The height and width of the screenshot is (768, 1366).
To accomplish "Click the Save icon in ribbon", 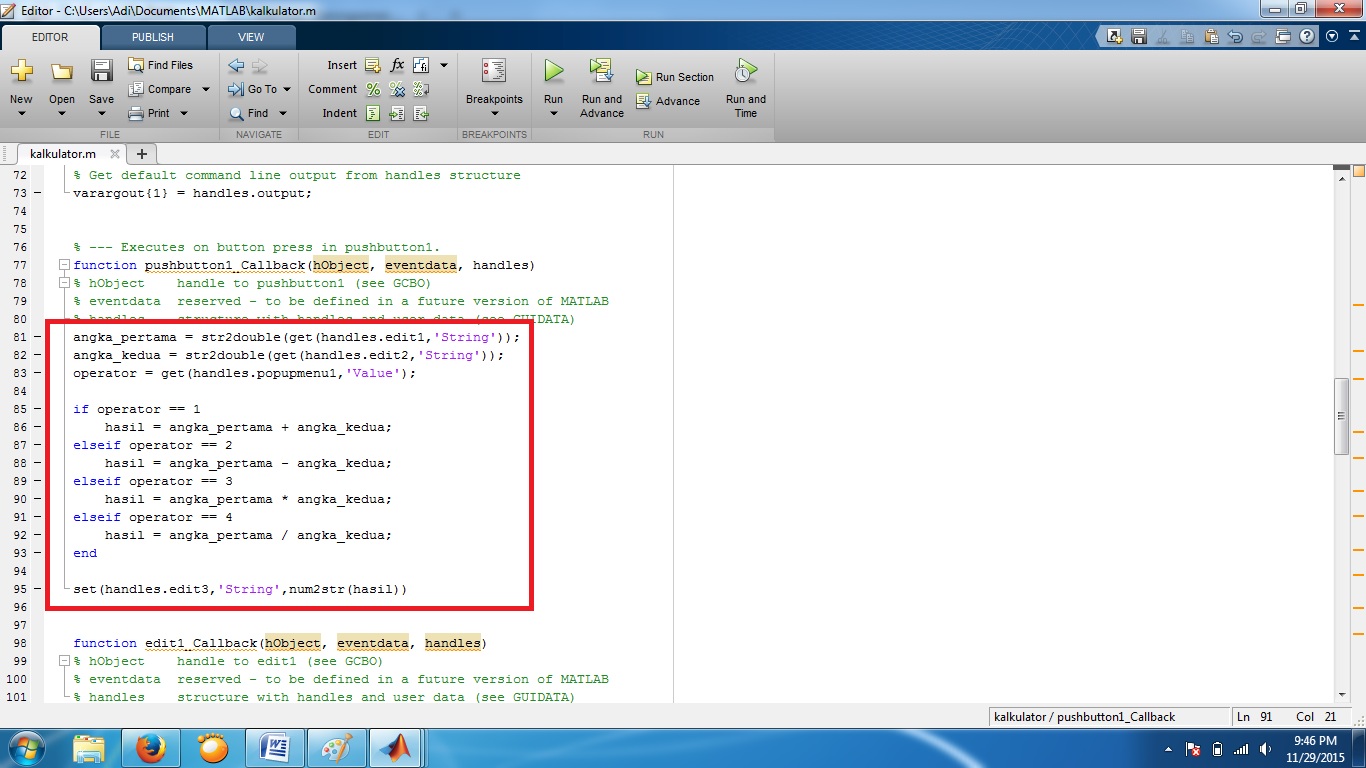I will pos(101,72).
